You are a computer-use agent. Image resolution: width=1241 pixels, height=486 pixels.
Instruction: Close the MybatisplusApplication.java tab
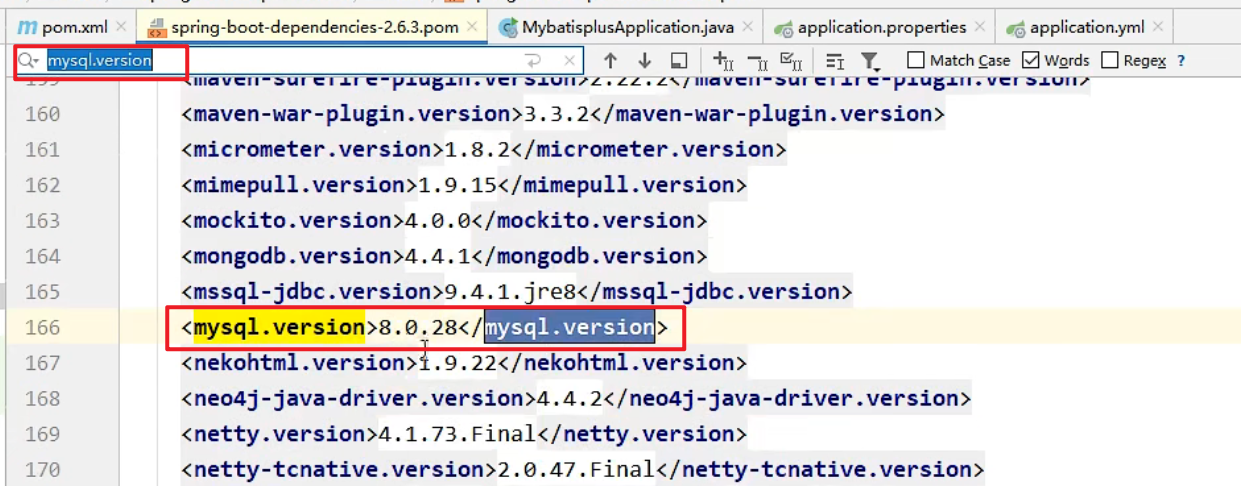748,27
